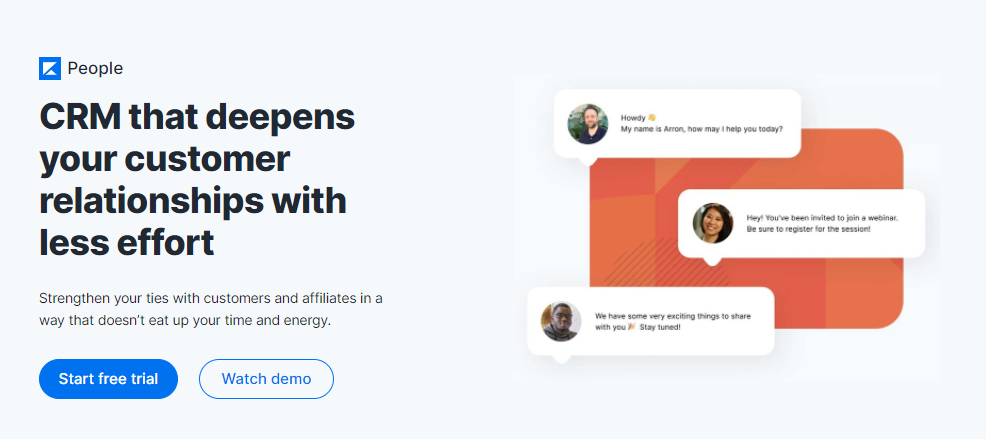This screenshot has width=986, height=439.
Task: Click the tail pointer under bottom chat bubble
Action: 561,358
